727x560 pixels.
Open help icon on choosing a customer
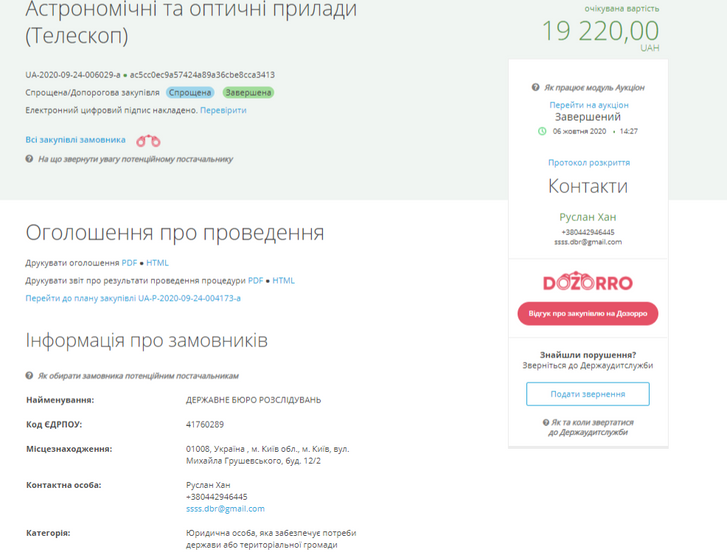coord(29,375)
